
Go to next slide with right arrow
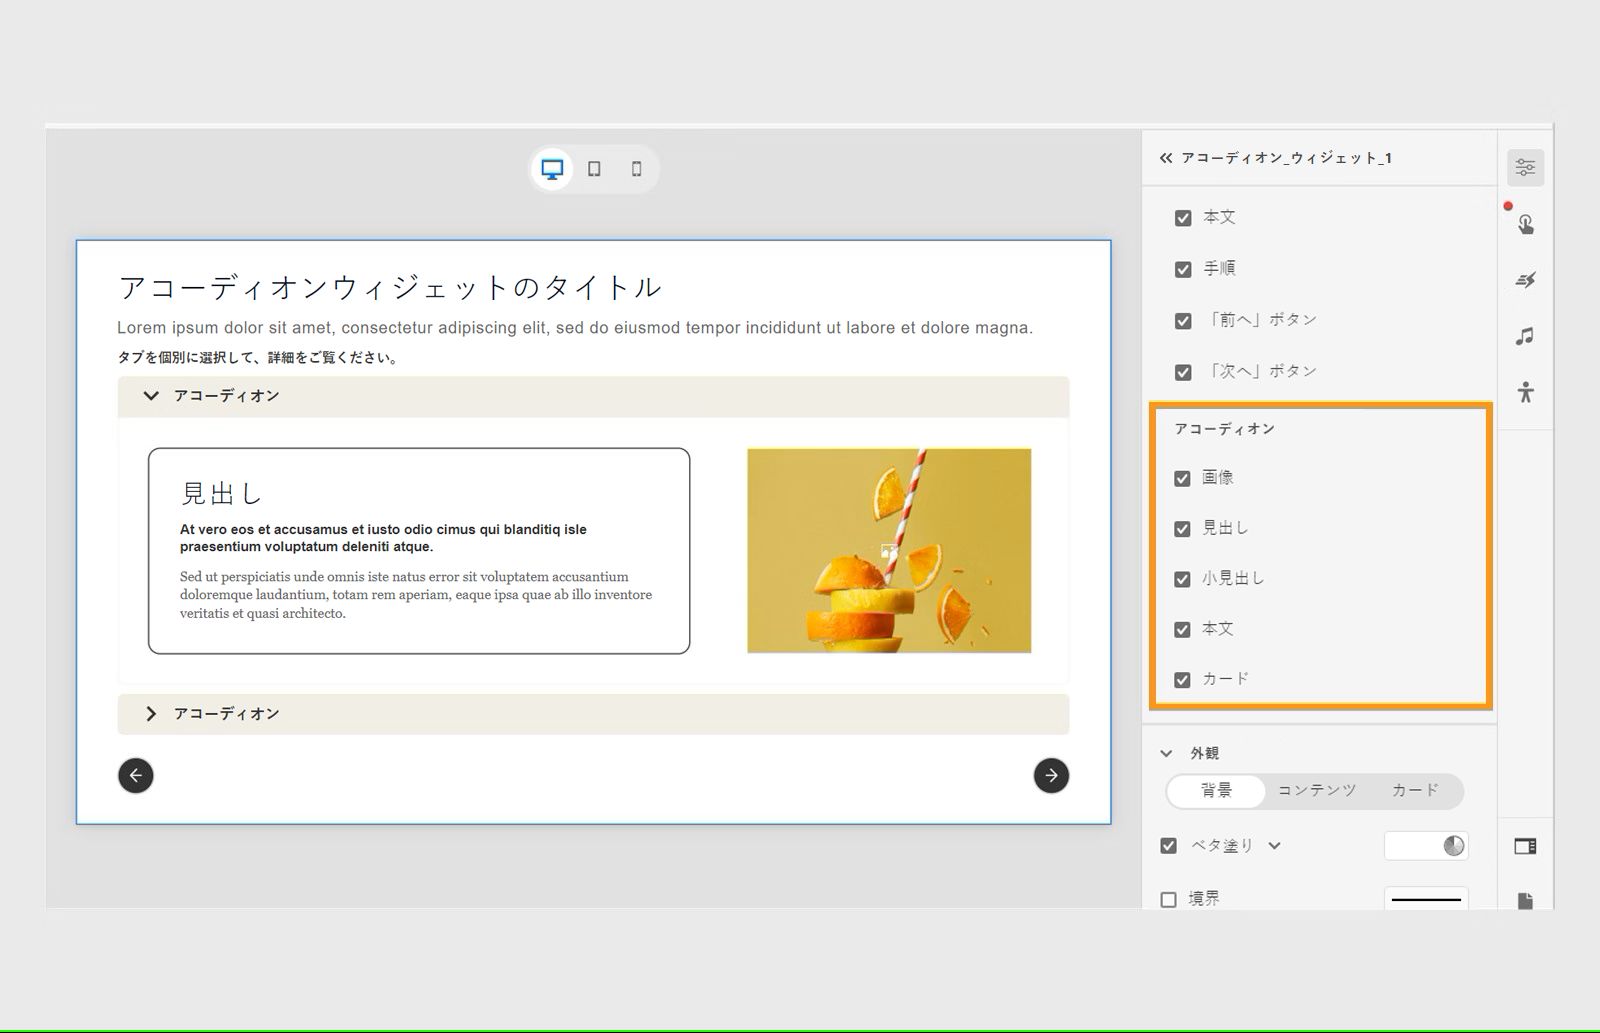[1051, 775]
